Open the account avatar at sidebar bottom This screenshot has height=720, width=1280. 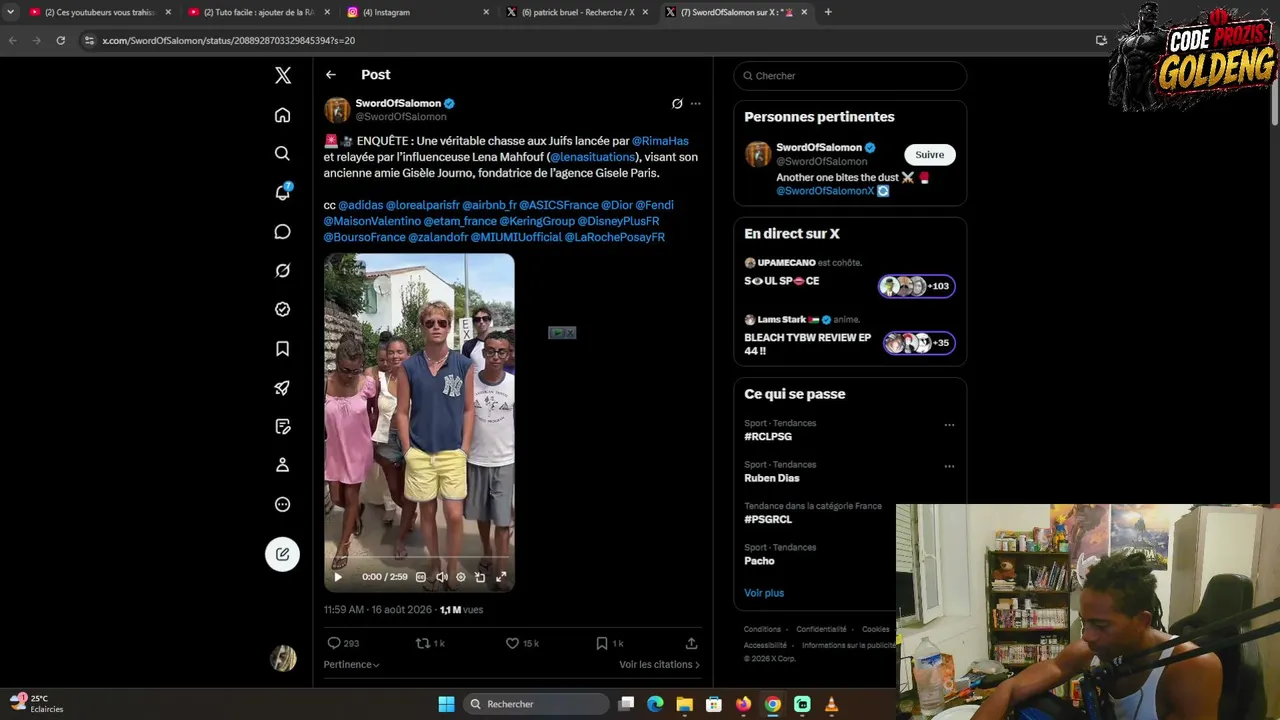[283, 658]
